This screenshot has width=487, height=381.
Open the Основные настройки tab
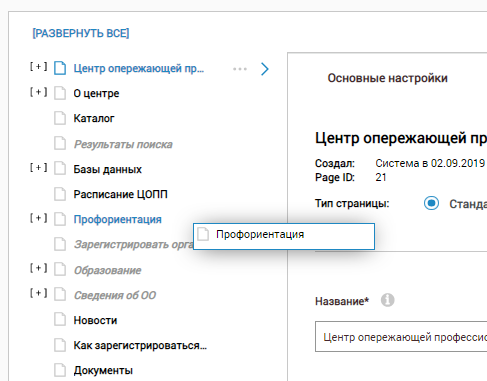(387, 78)
